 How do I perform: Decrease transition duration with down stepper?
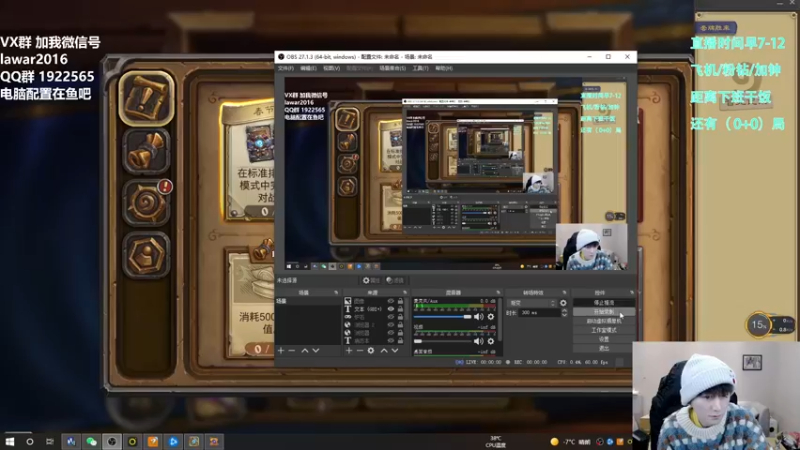coord(564,315)
